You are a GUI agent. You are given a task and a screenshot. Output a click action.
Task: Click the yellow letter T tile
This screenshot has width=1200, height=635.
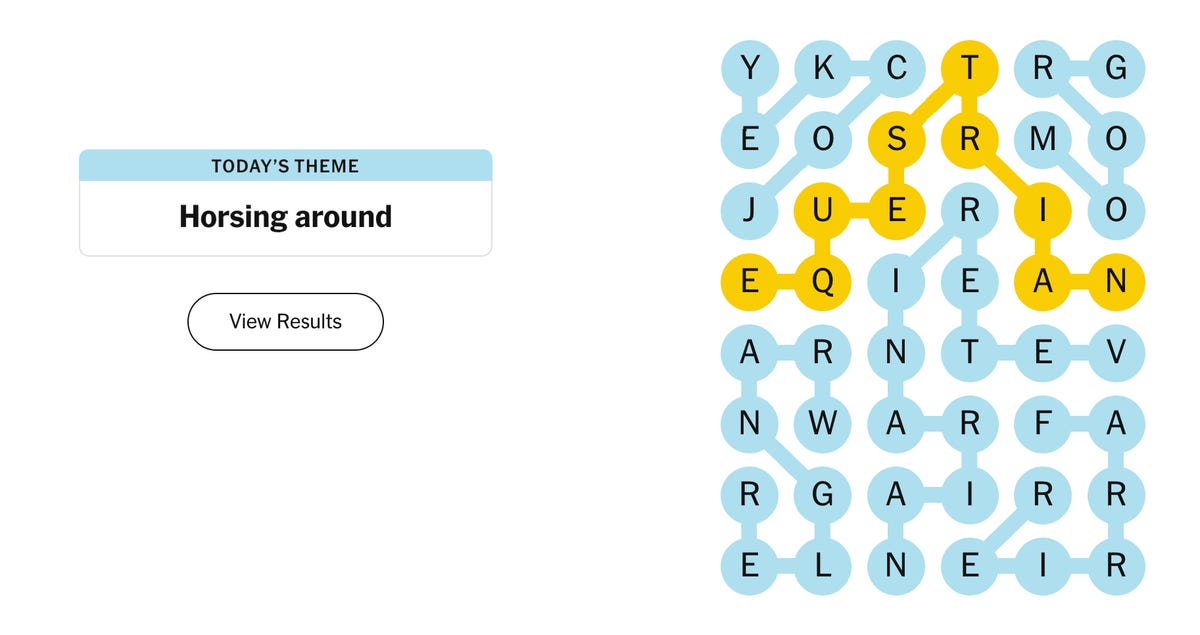(x=969, y=68)
